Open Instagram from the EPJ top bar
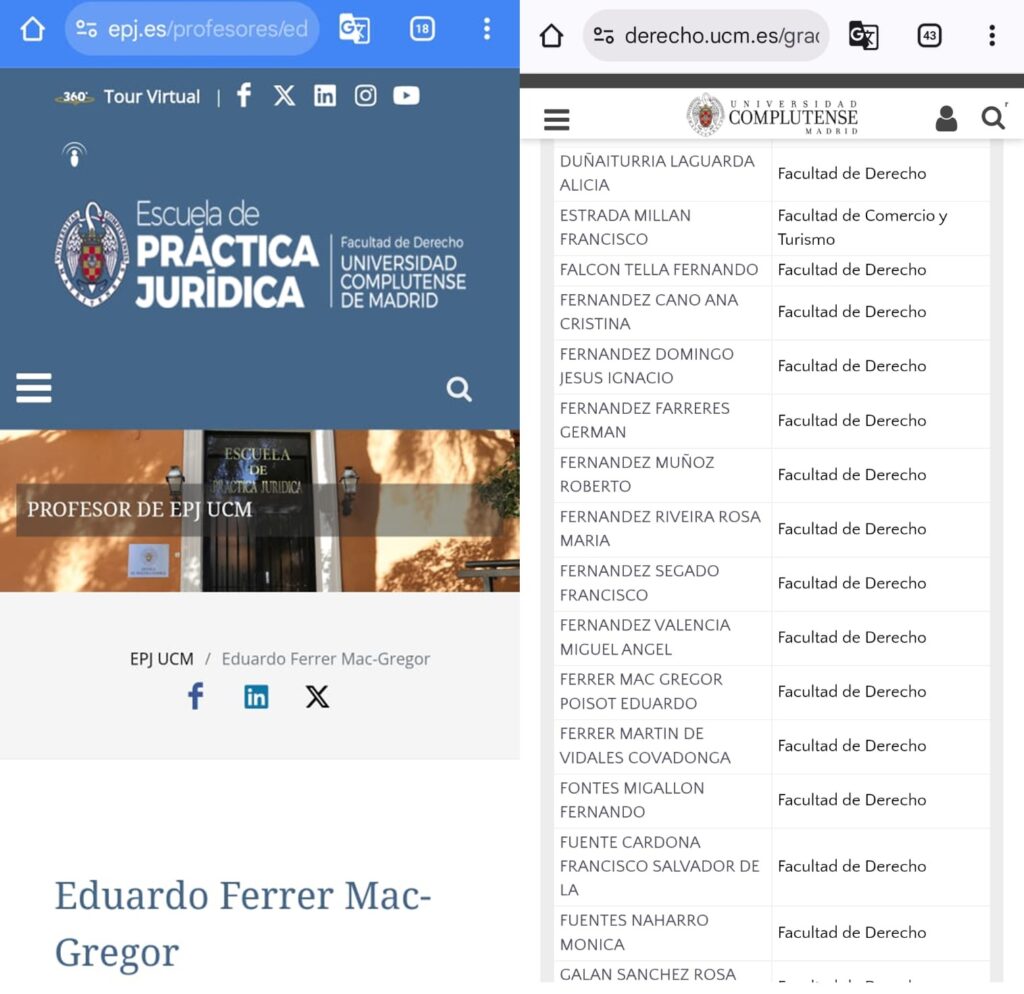 [365, 95]
